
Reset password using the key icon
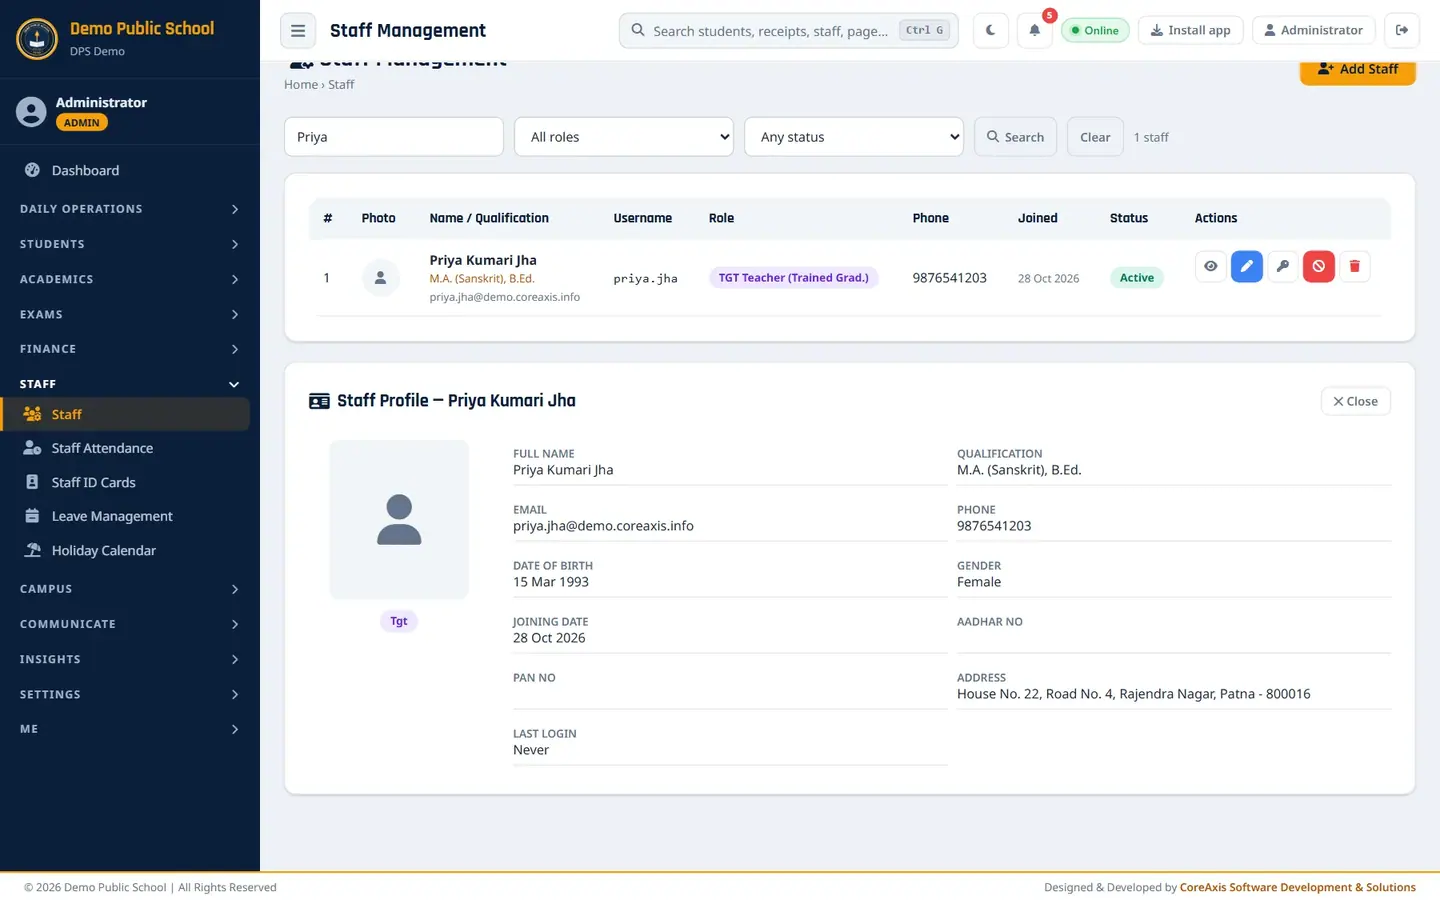[1282, 266]
